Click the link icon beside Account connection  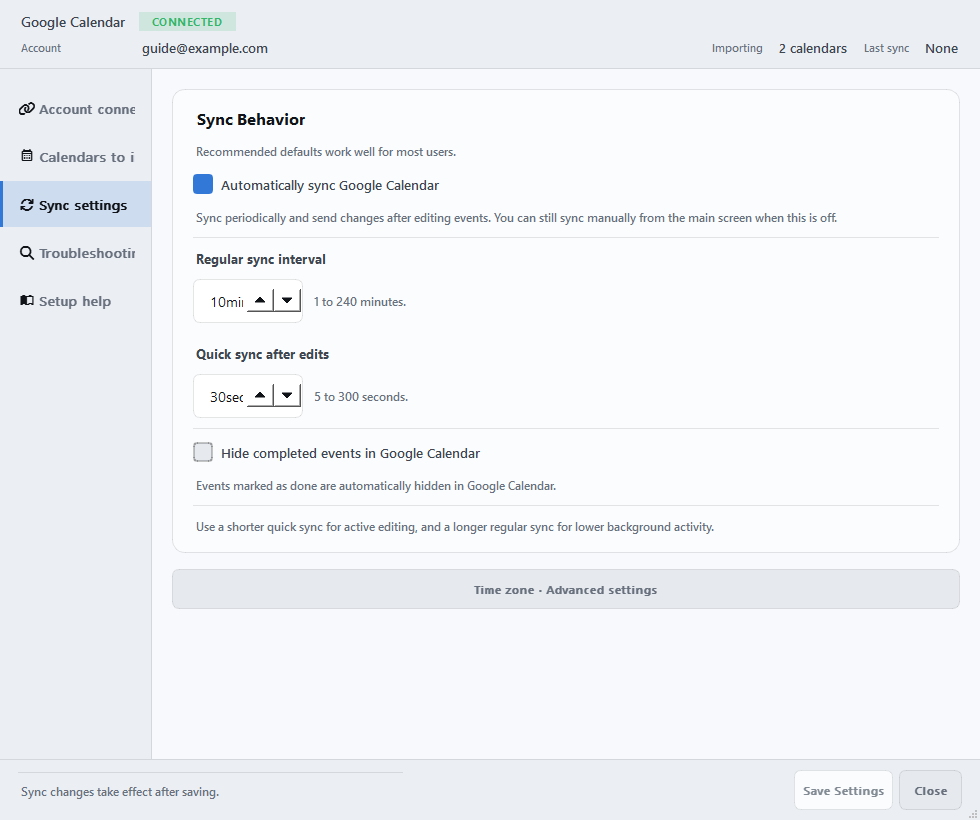[26, 109]
